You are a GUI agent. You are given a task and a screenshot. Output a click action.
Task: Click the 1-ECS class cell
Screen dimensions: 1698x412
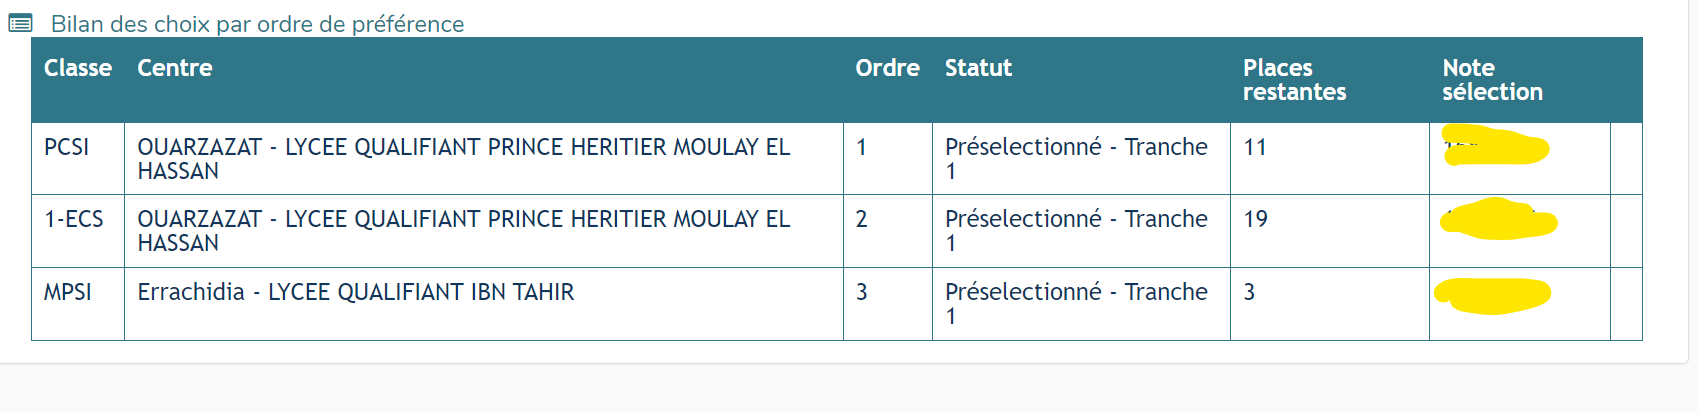click(74, 219)
